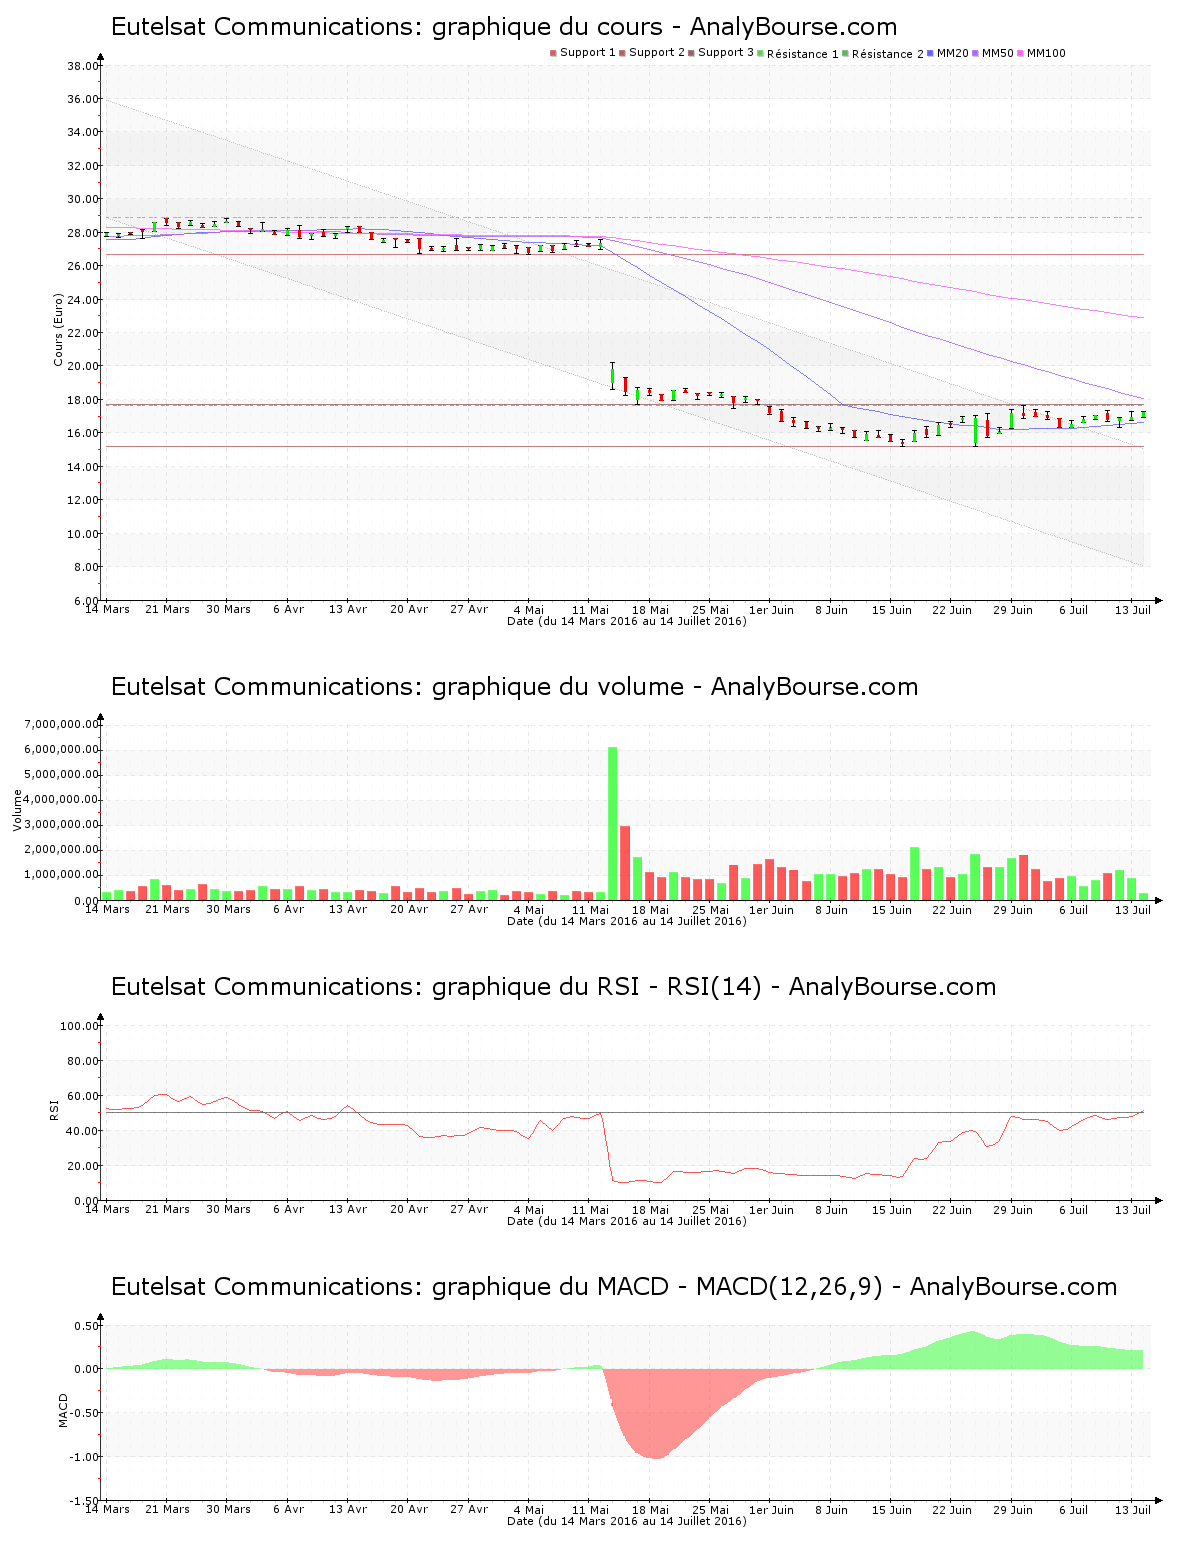Click the 100.00 value on RSI axis

coord(79,1026)
